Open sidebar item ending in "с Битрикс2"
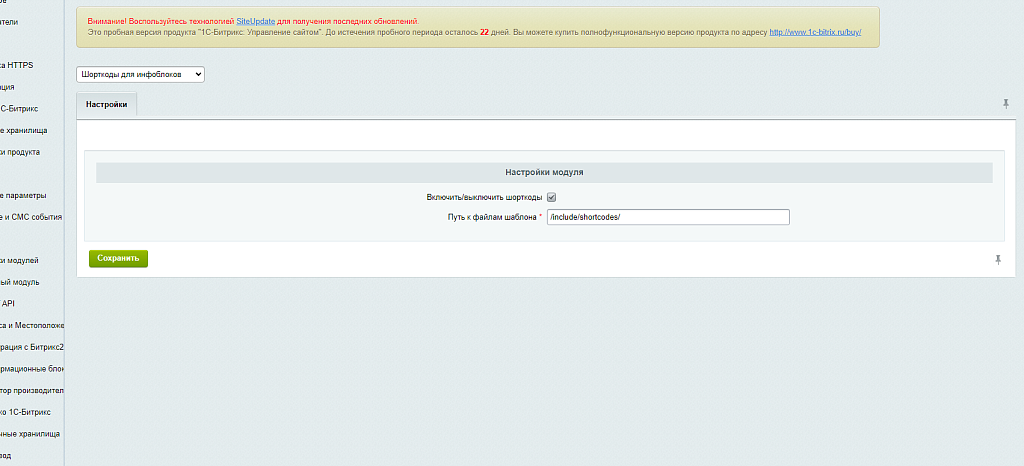The width and height of the screenshot is (1024, 466). point(32,347)
